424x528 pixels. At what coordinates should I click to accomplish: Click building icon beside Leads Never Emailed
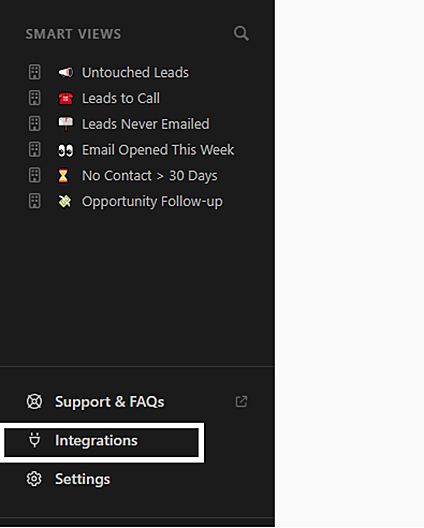tap(34, 124)
